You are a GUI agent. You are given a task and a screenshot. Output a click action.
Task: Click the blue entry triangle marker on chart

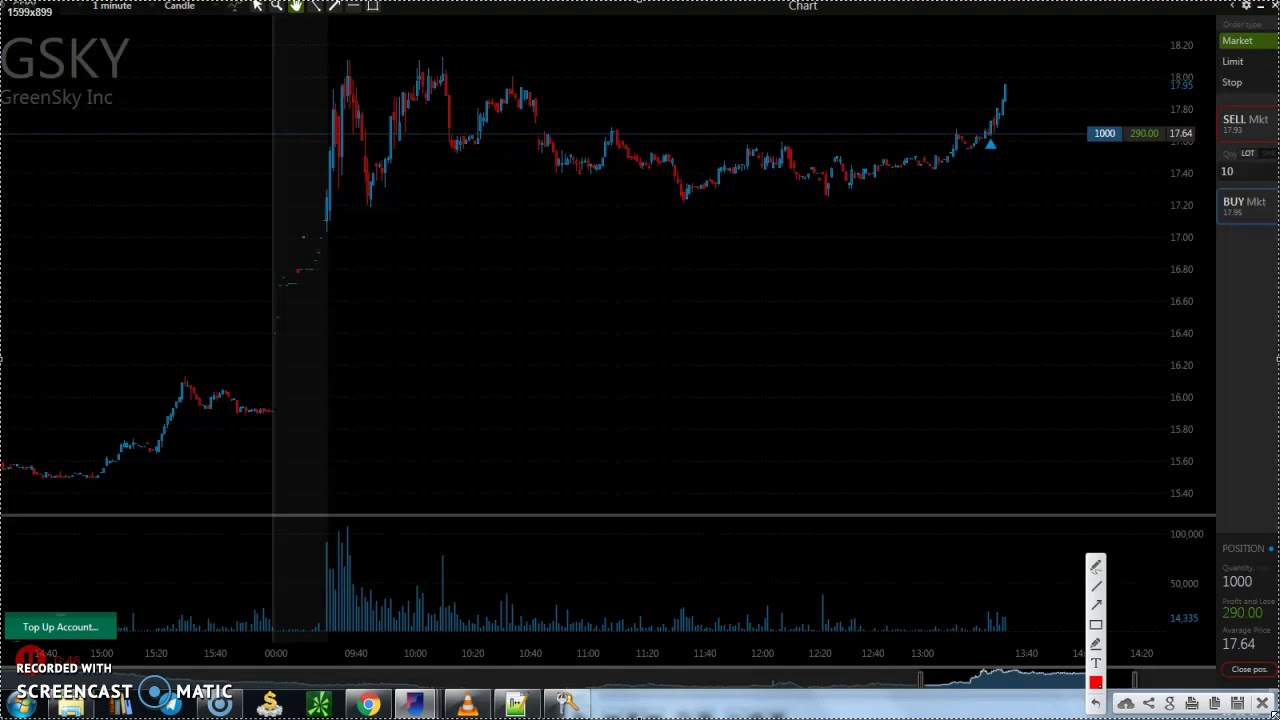coord(990,145)
